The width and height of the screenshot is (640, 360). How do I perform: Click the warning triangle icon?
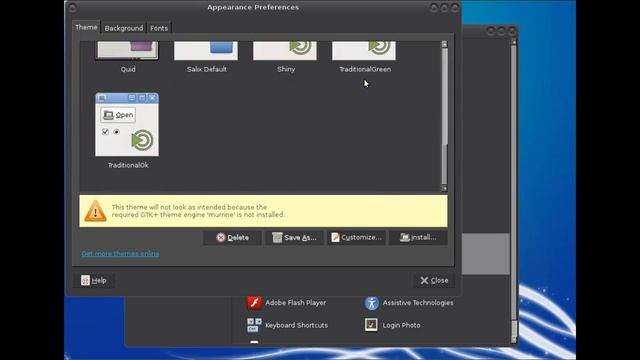click(x=96, y=211)
